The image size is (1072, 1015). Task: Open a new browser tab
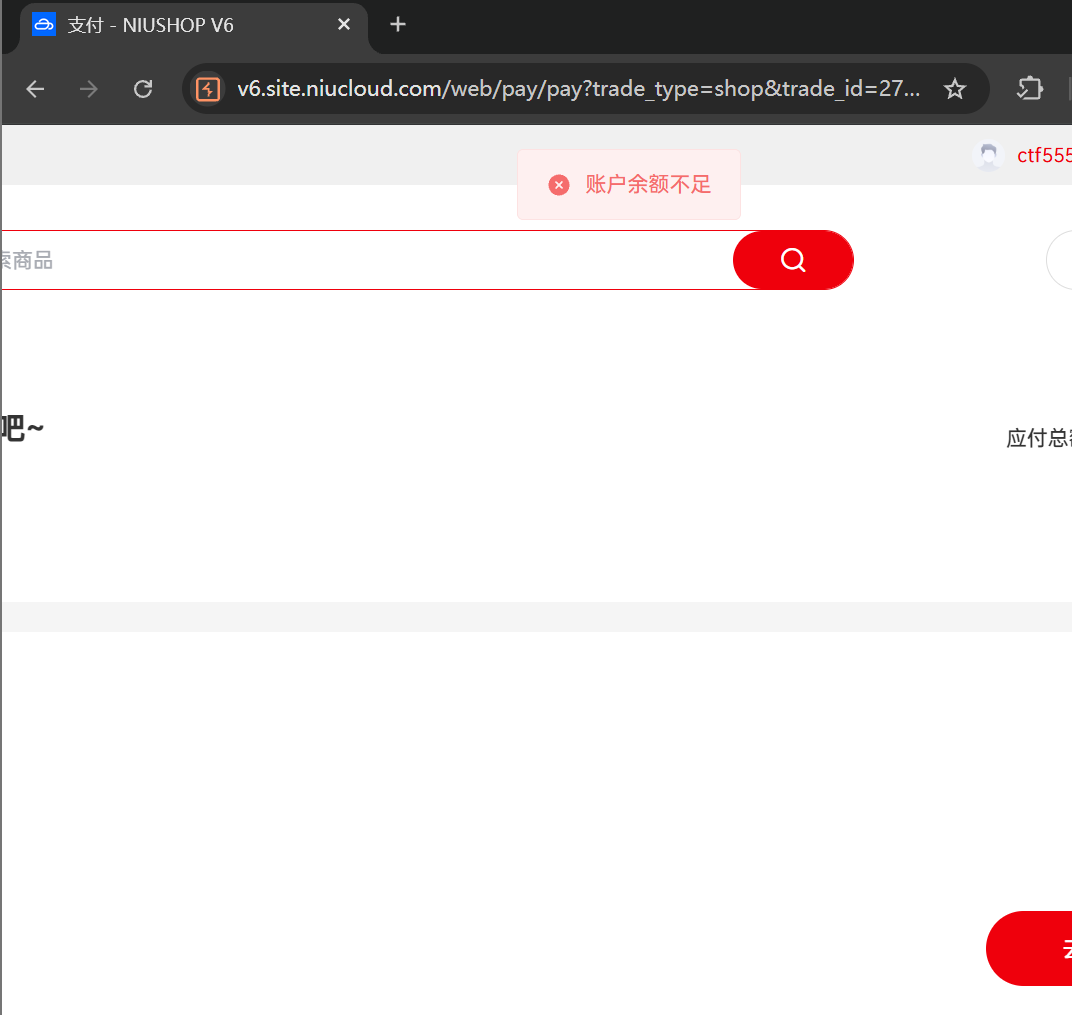[398, 25]
